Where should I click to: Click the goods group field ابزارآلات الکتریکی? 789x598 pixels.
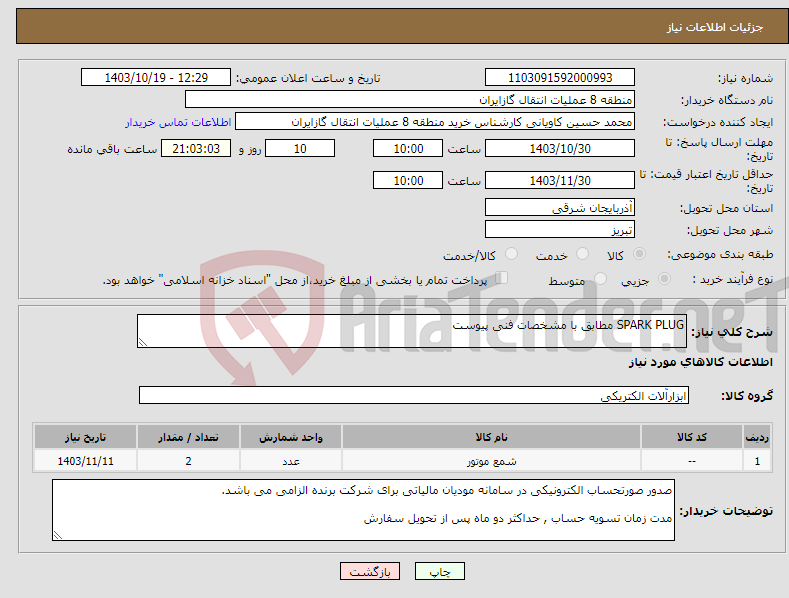coord(414,396)
